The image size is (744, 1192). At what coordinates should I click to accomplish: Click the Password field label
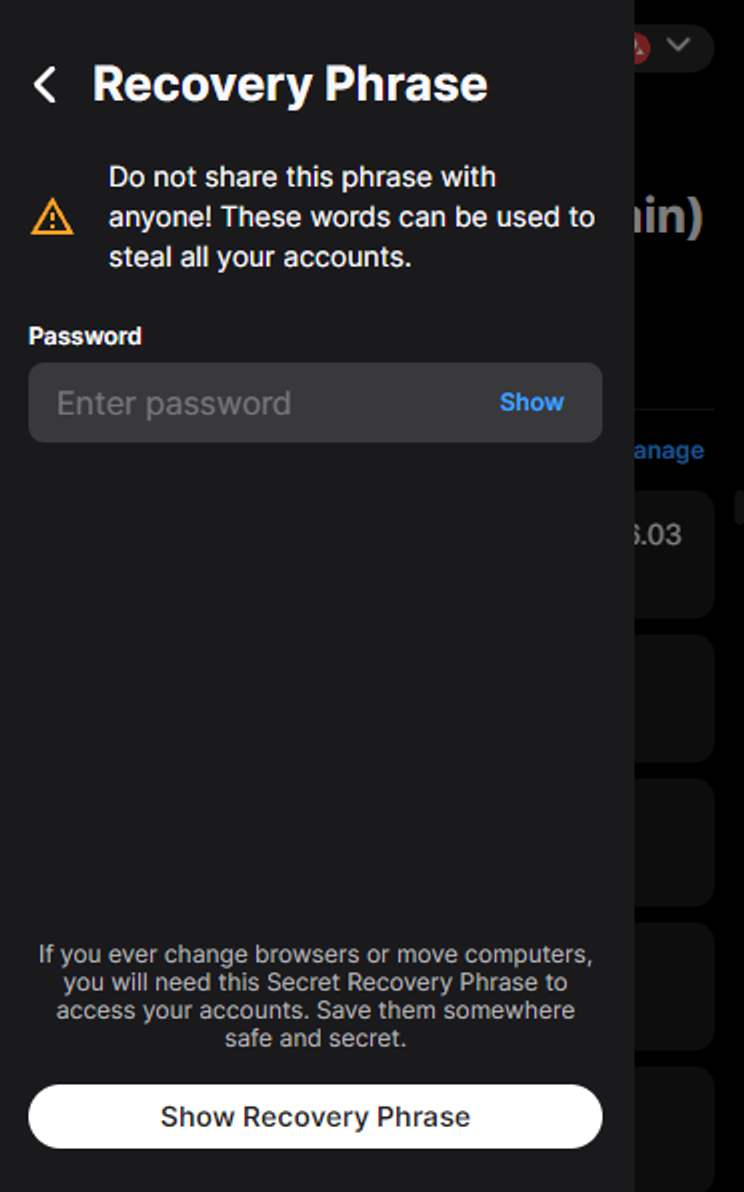pyautogui.click(x=85, y=336)
